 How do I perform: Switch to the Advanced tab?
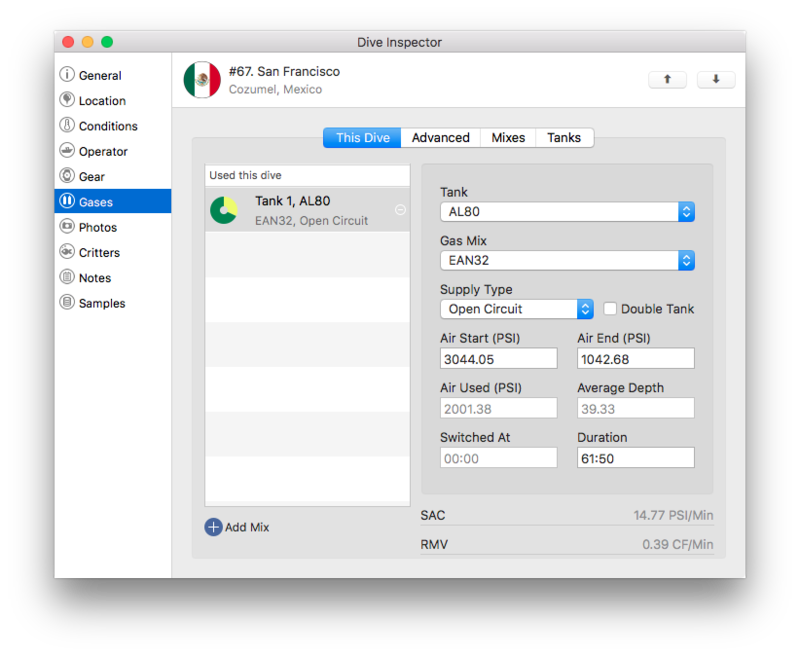(440, 138)
